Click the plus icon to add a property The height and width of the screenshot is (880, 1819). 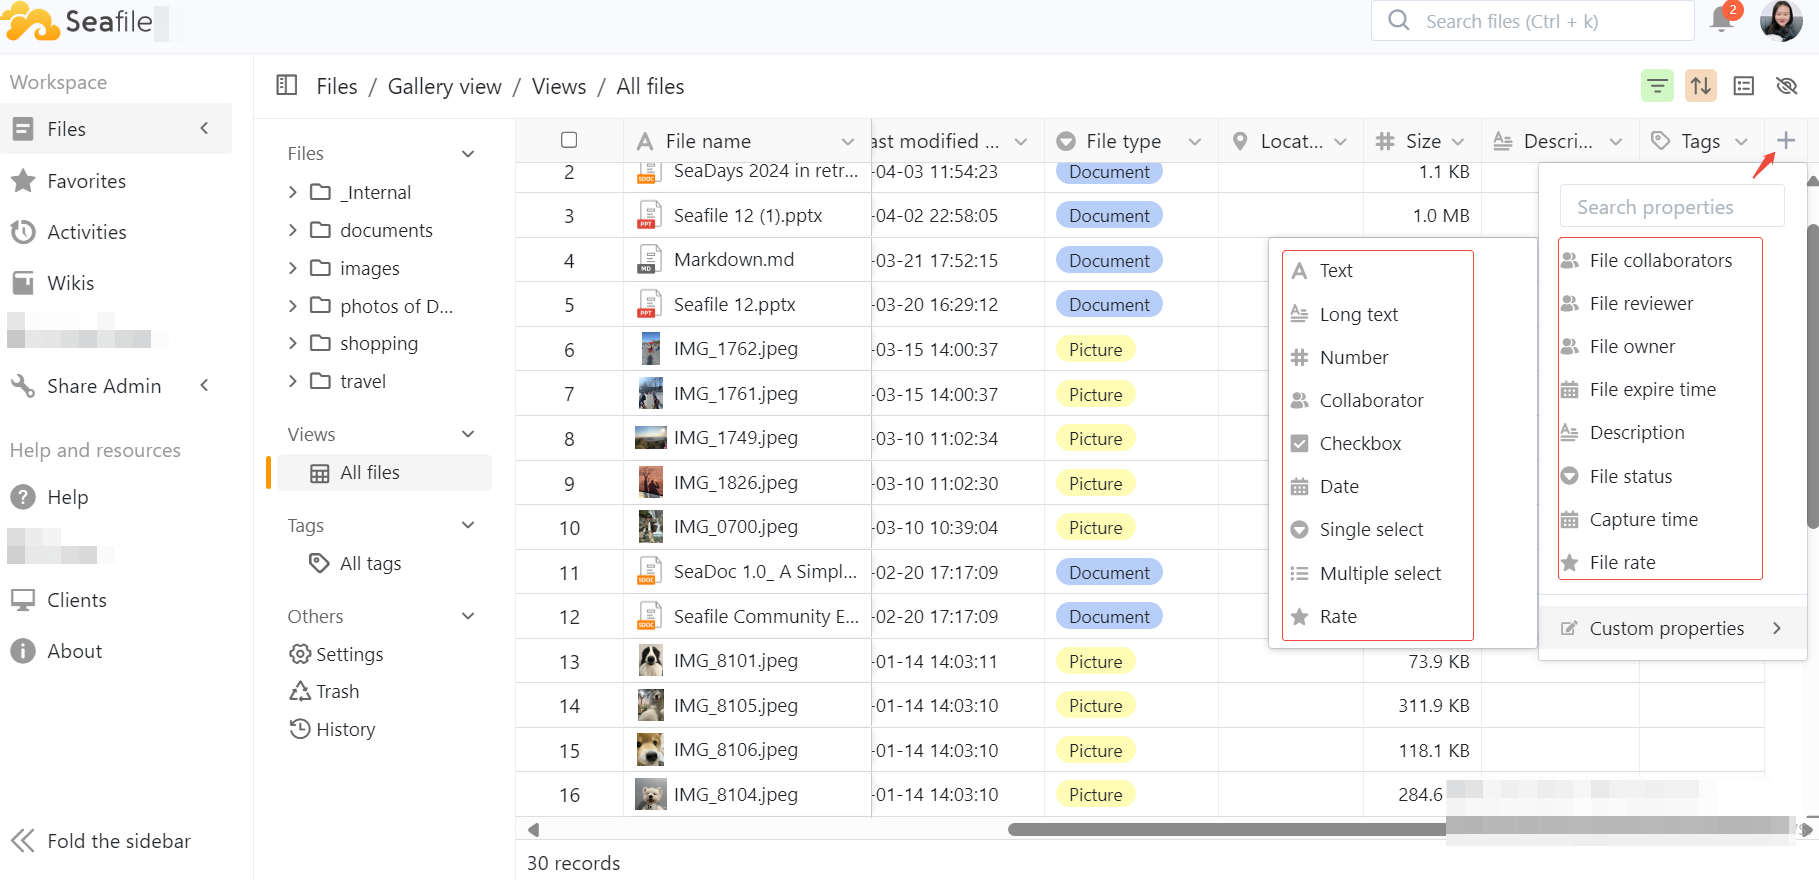1786,141
